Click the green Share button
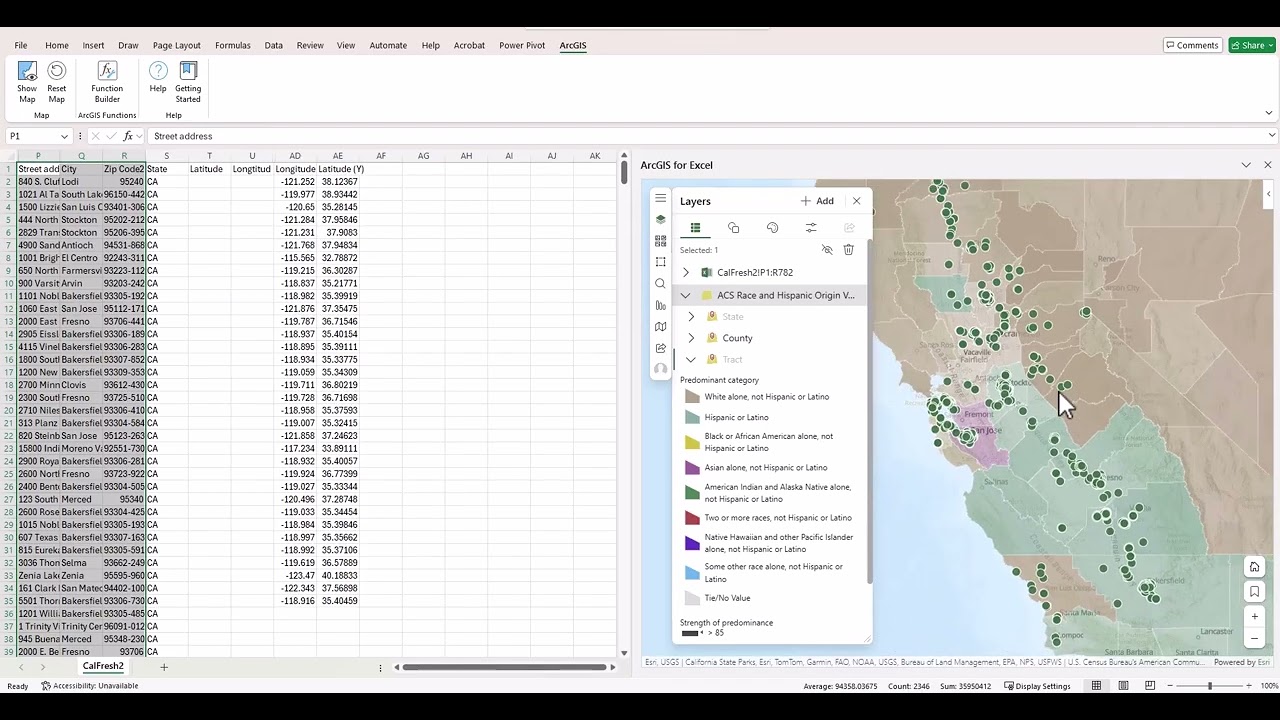 coord(1252,45)
